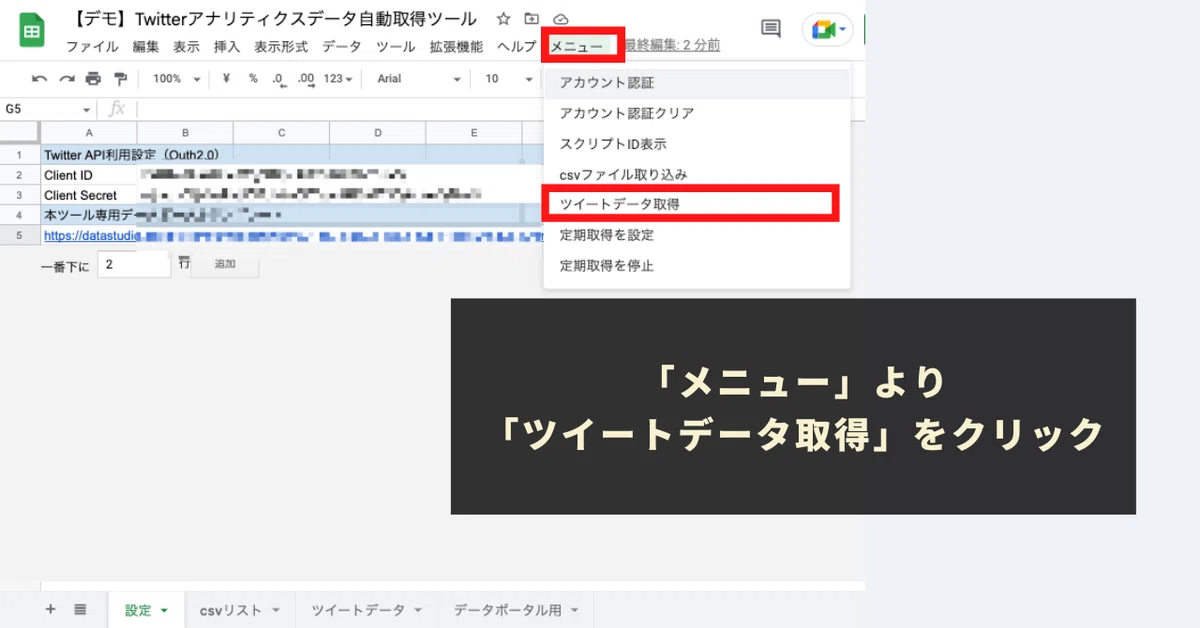
Task: Check the cloud save status icon
Action: click(x=560, y=19)
